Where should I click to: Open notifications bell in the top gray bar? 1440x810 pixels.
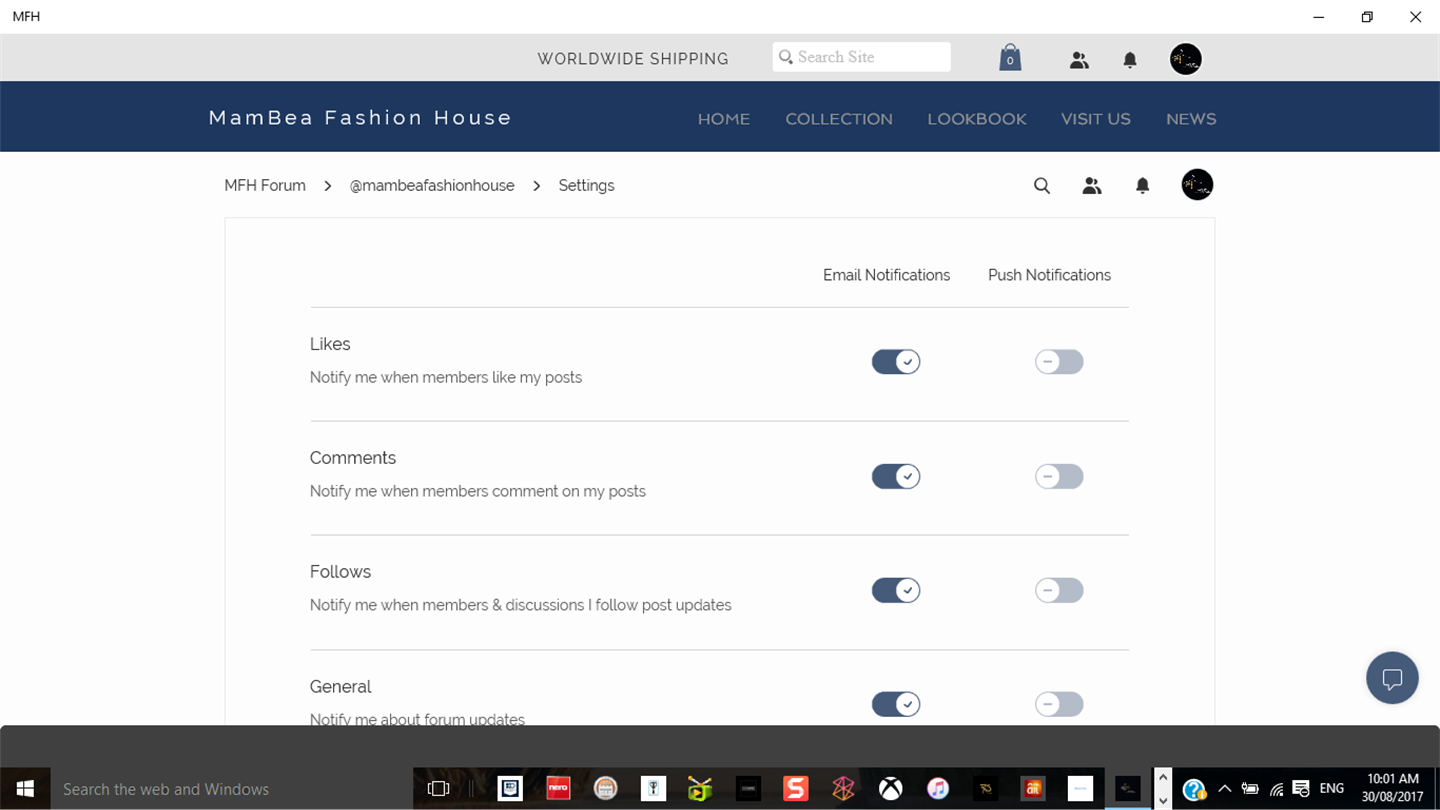(1130, 60)
